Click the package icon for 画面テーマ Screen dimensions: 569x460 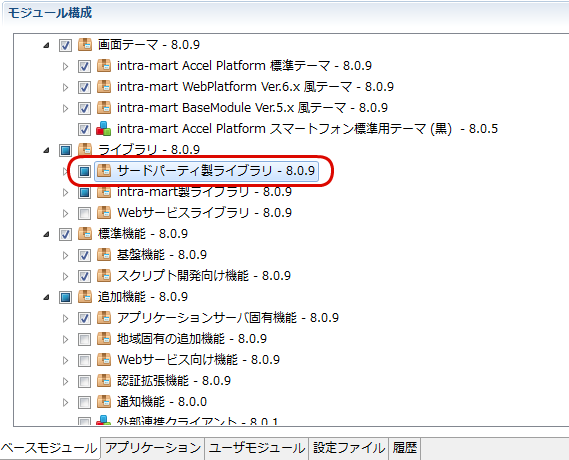85,45
